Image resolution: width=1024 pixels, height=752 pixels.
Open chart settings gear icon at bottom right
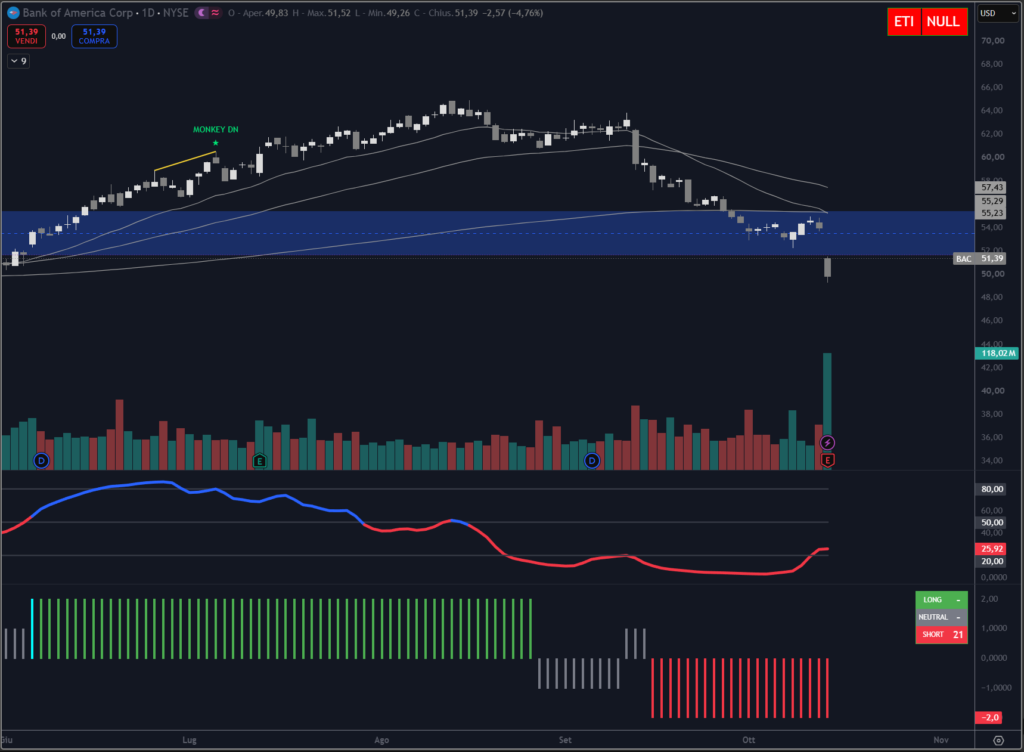click(x=998, y=740)
